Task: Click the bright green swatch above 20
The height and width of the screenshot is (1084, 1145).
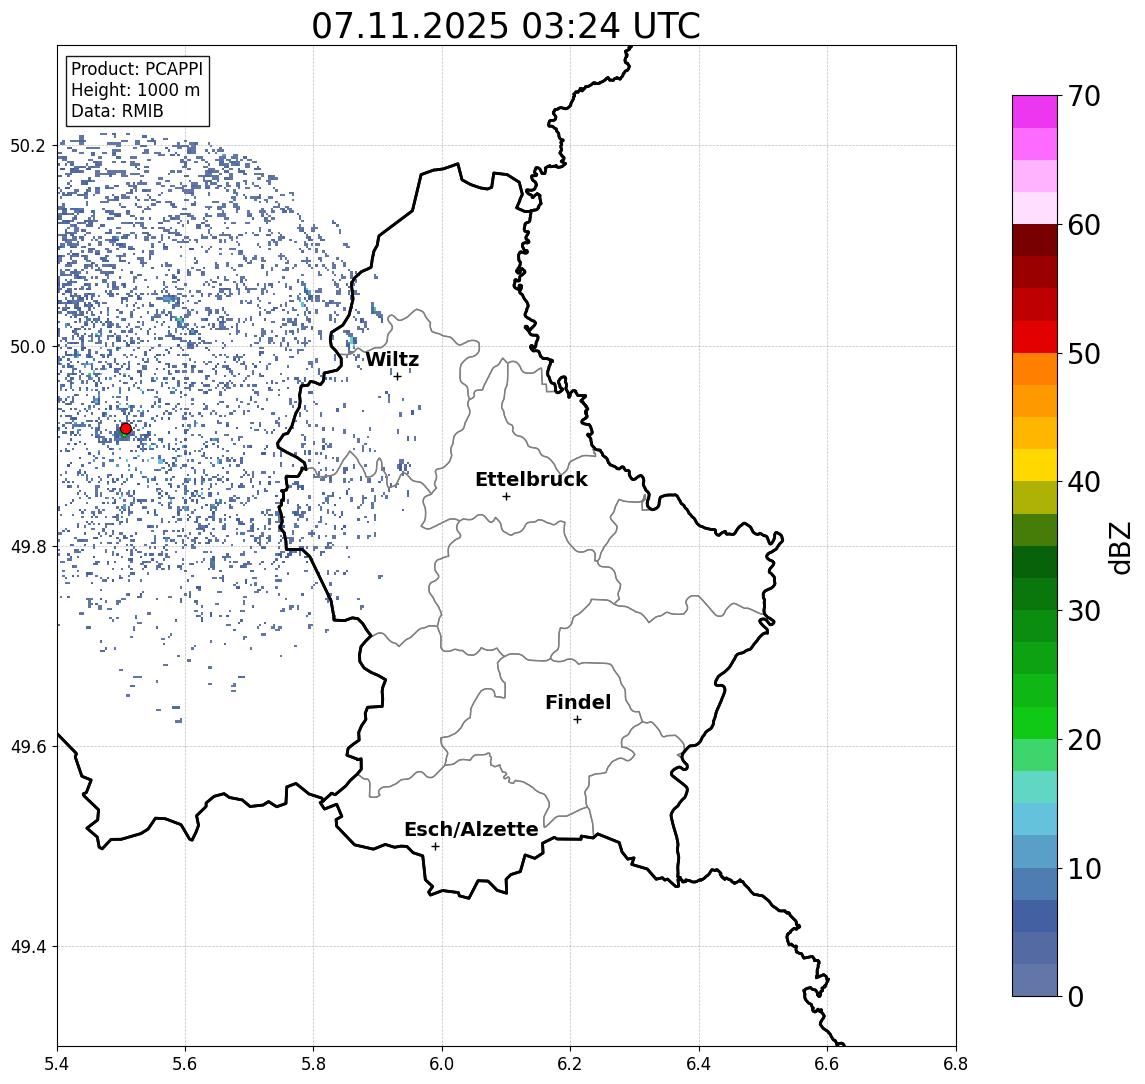Action: [x=1035, y=723]
